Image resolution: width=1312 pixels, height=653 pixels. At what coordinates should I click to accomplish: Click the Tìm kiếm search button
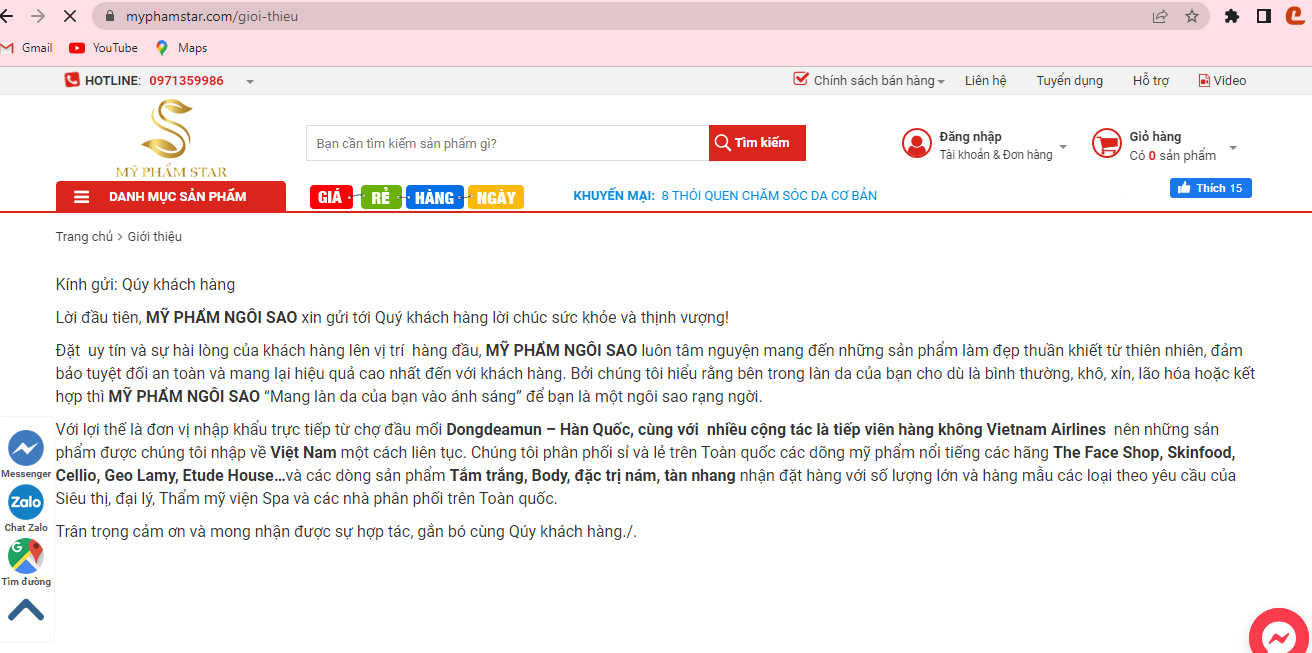(757, 143)
